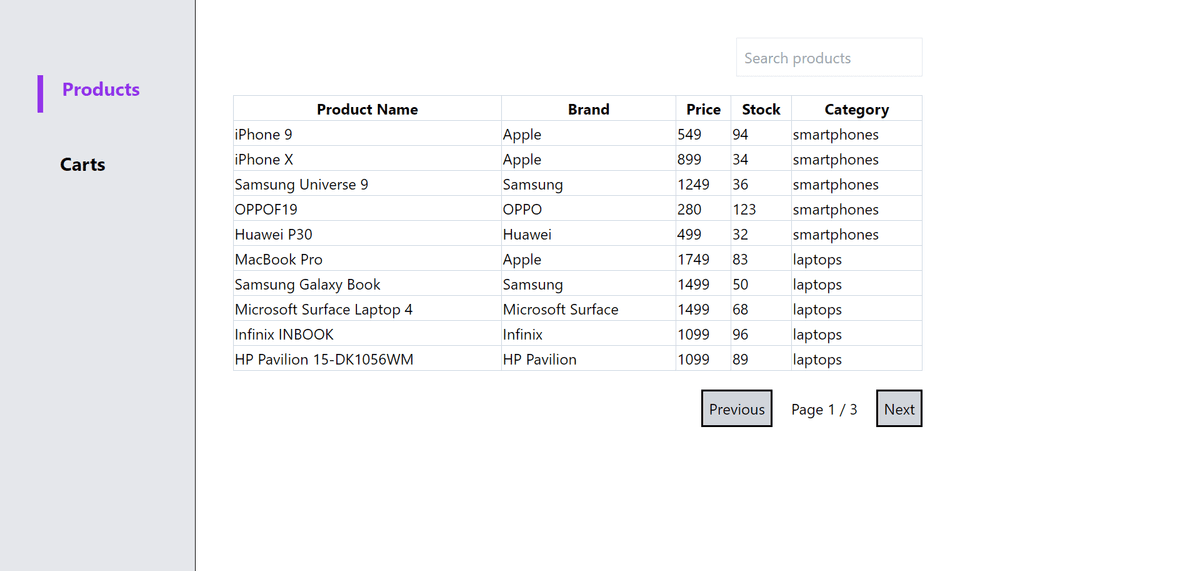Click the stock value 36
The width and height of the screenshot is (1200, 571).
tap(740, 184)
